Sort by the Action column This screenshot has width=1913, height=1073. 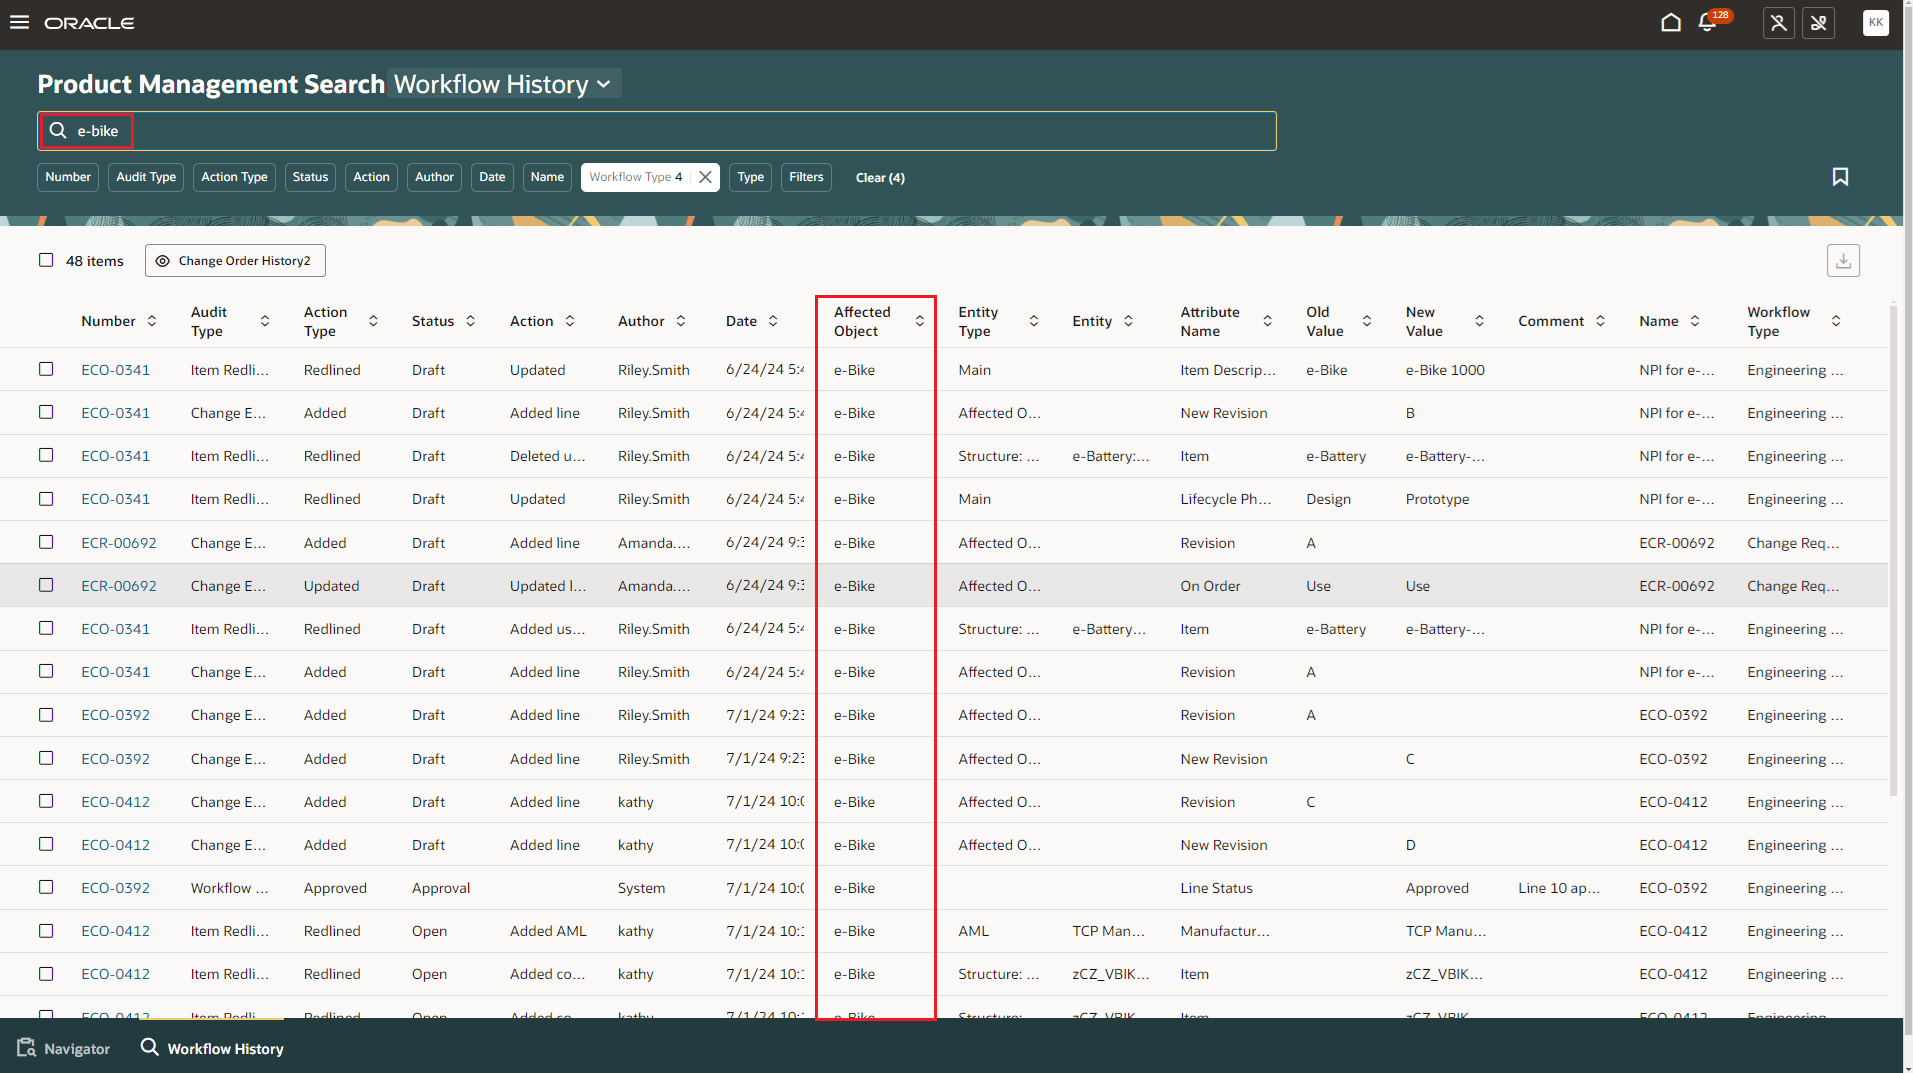point(570,321)
